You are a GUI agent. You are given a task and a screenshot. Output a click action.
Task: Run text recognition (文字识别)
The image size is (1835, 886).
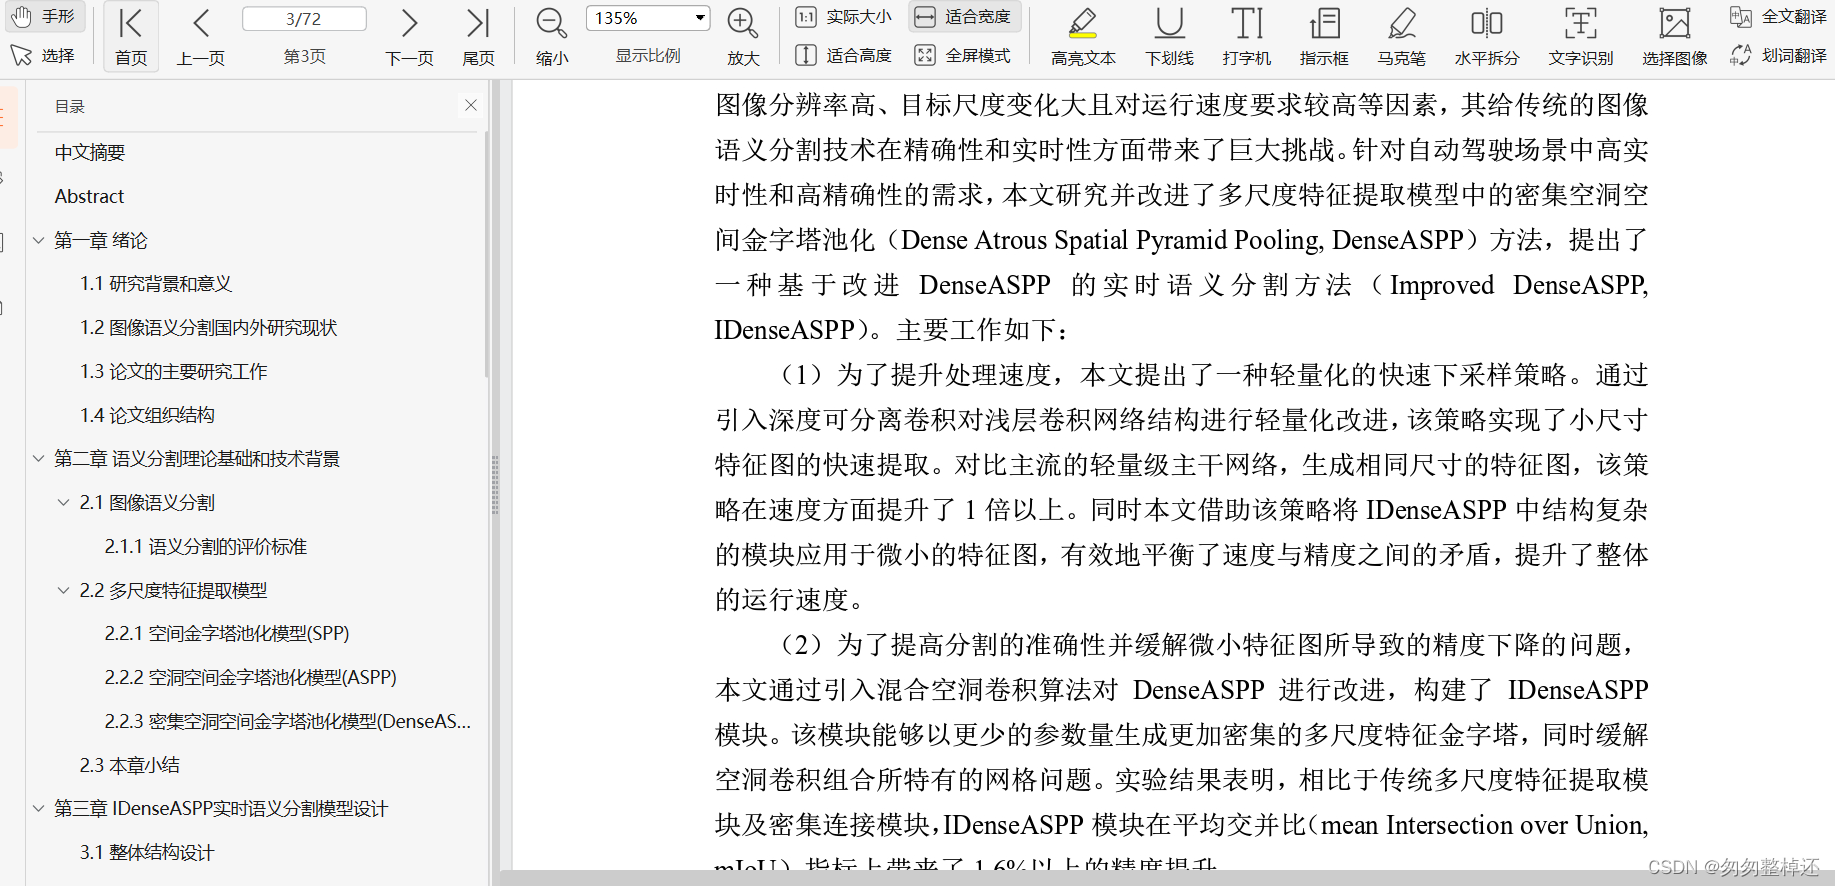coord(1581,37)
